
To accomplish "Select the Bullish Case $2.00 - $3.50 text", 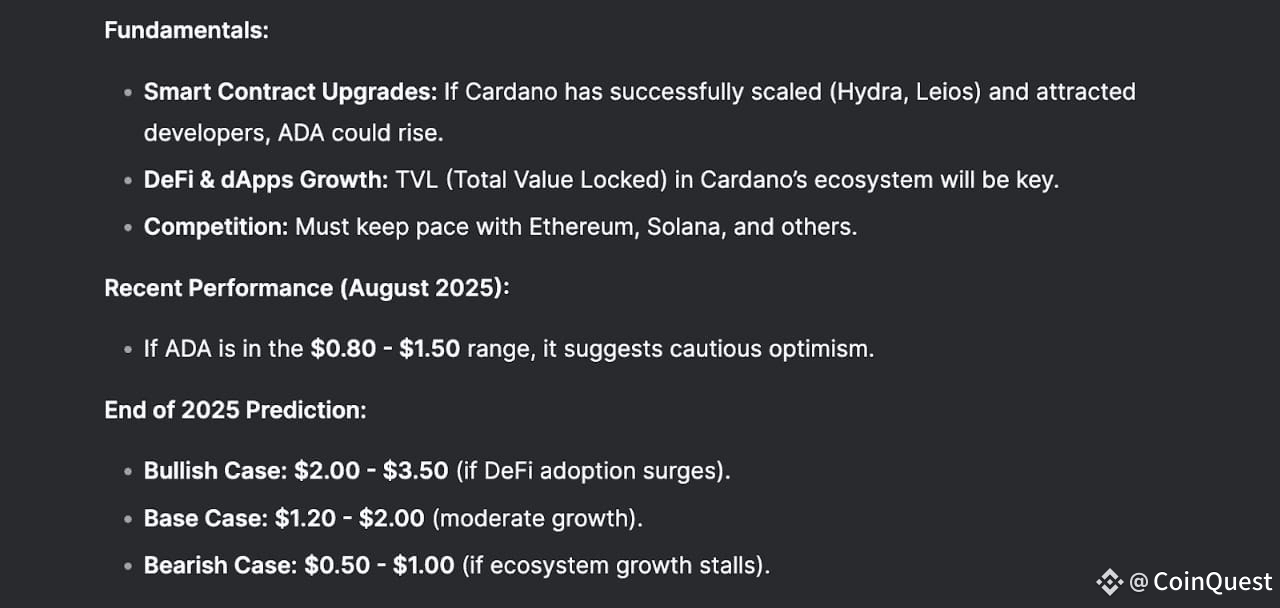I will 296,470.
